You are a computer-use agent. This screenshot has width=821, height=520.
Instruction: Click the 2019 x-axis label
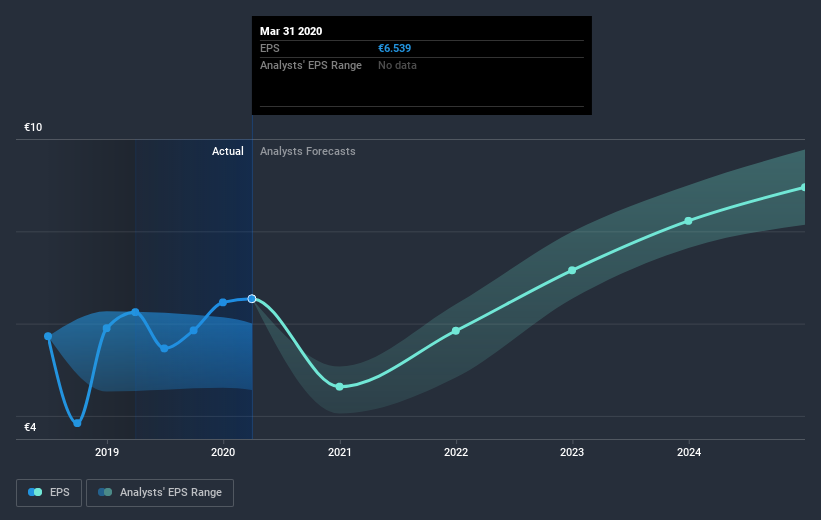[x=107, y=452]
